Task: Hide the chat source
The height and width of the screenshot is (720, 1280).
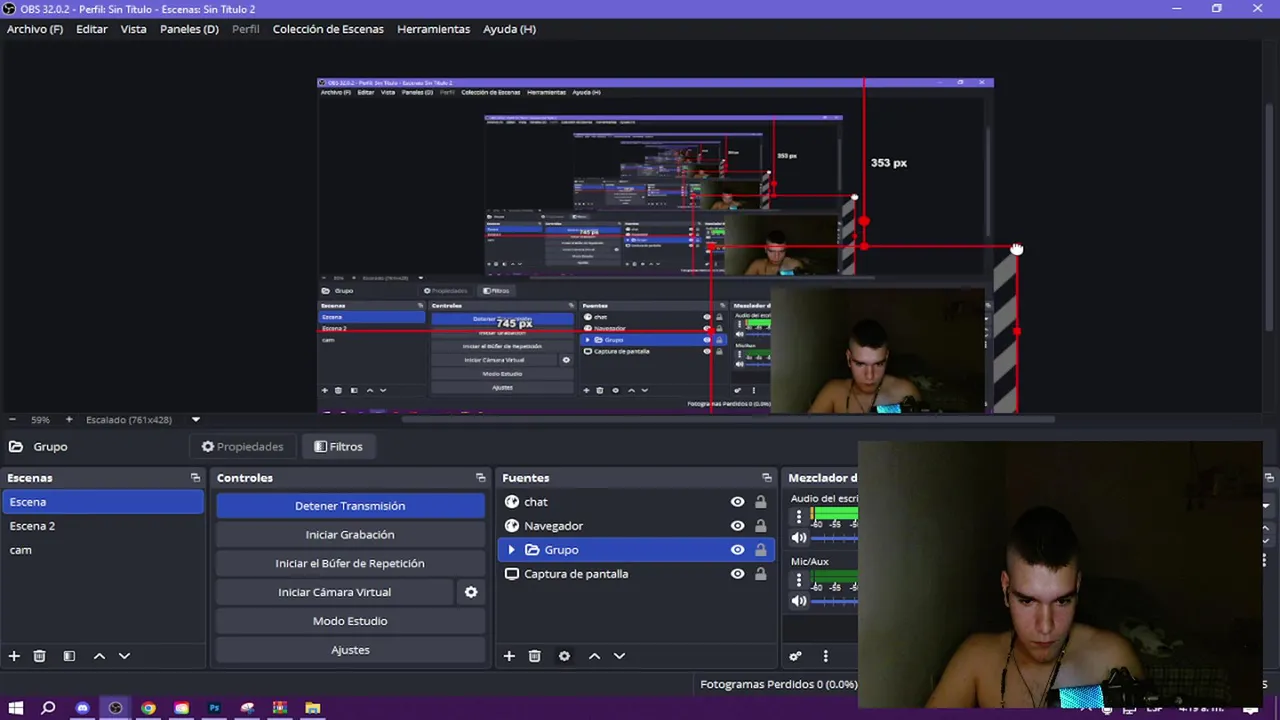Action: coord(737,502)
